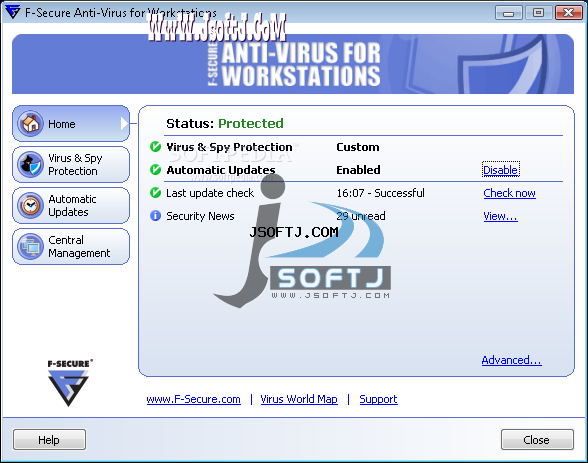Click the Automatic Updates clock icon
The width and height of the screenshot is (588, 463).
tap(30, 205)
